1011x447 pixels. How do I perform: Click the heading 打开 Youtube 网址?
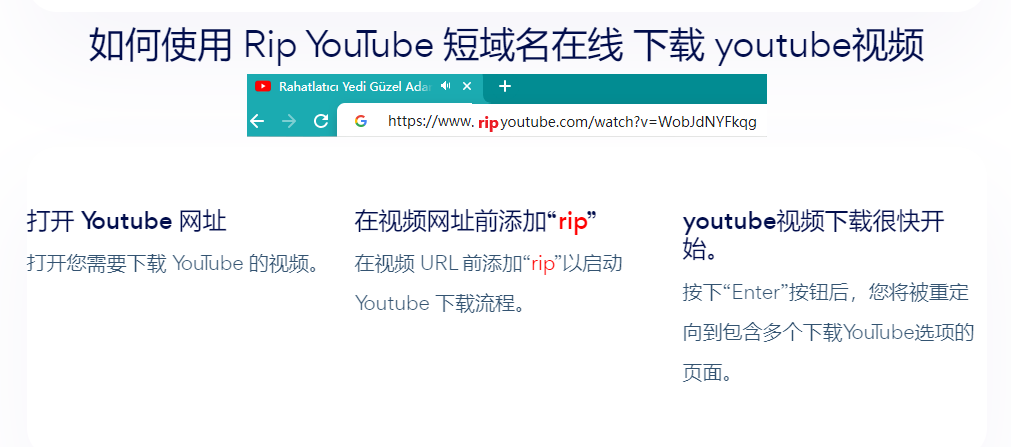(x=126, y=221)
